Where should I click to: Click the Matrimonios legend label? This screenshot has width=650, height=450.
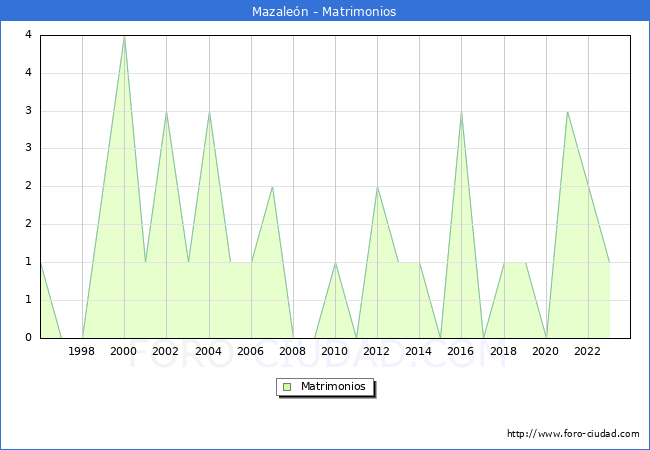tap(333, 386)
